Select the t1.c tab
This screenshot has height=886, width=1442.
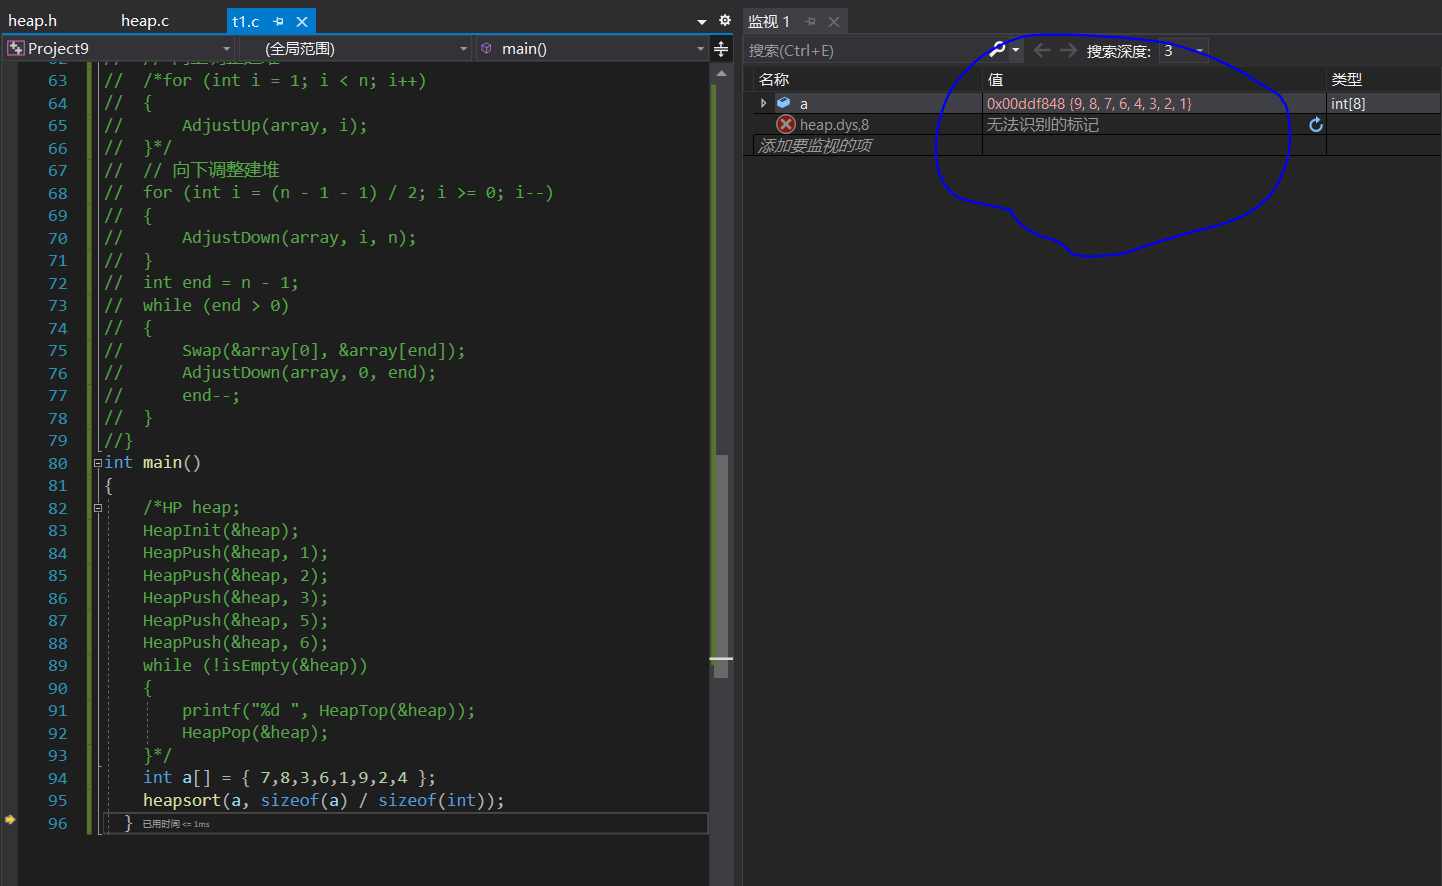[x=246, y=21]
